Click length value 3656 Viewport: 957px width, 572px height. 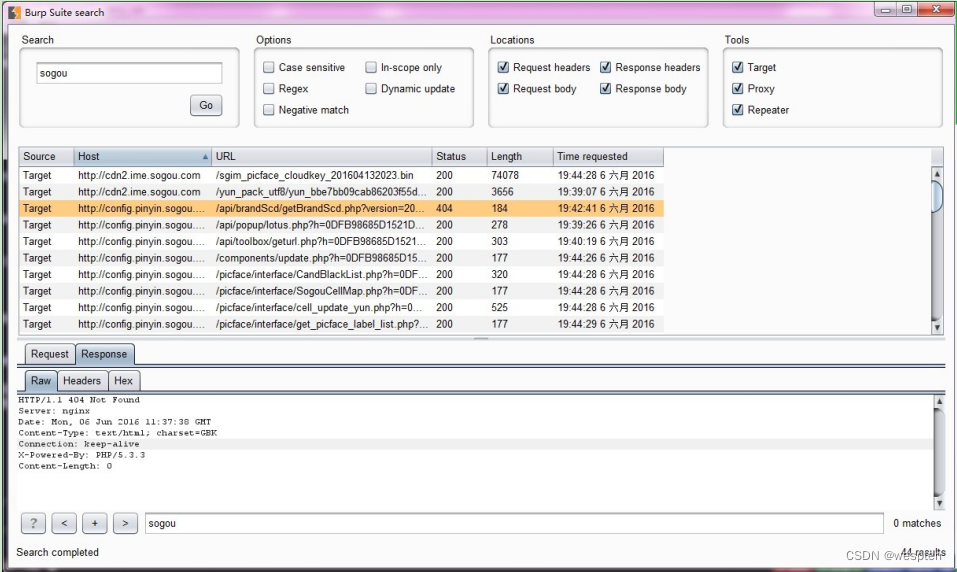[x=502, y=192]
